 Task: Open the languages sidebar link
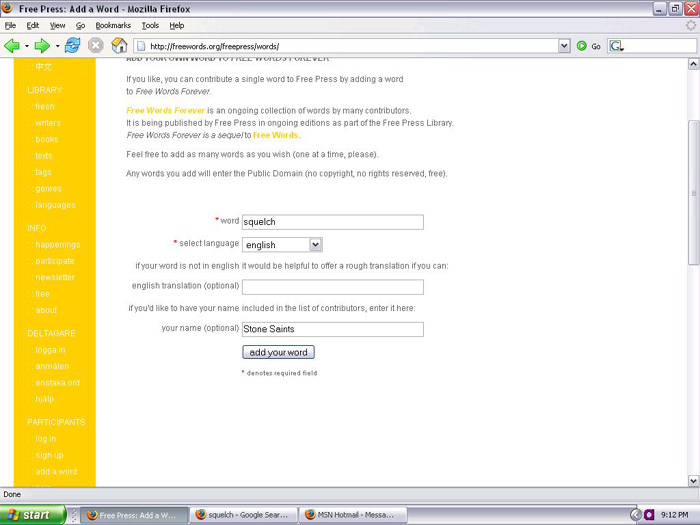[55, 205]
